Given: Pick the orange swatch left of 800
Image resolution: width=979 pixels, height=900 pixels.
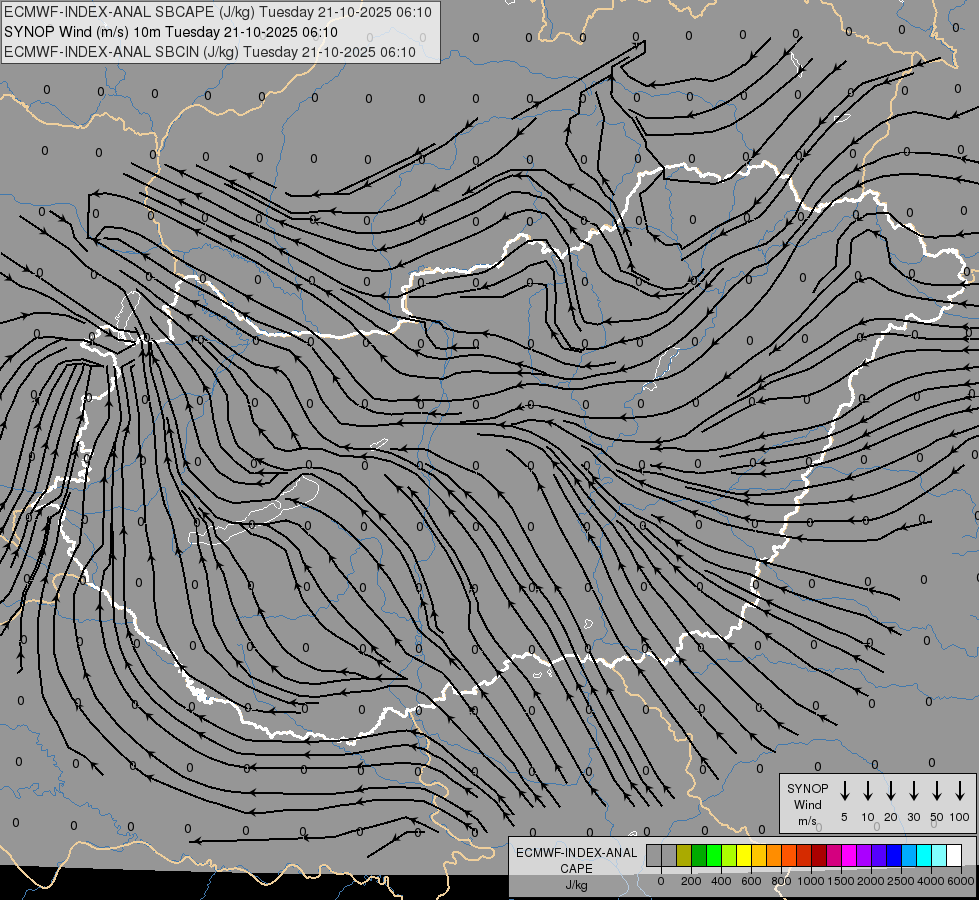Looking at the screenshot, I should pyautogui.click(x=774, y=855).
